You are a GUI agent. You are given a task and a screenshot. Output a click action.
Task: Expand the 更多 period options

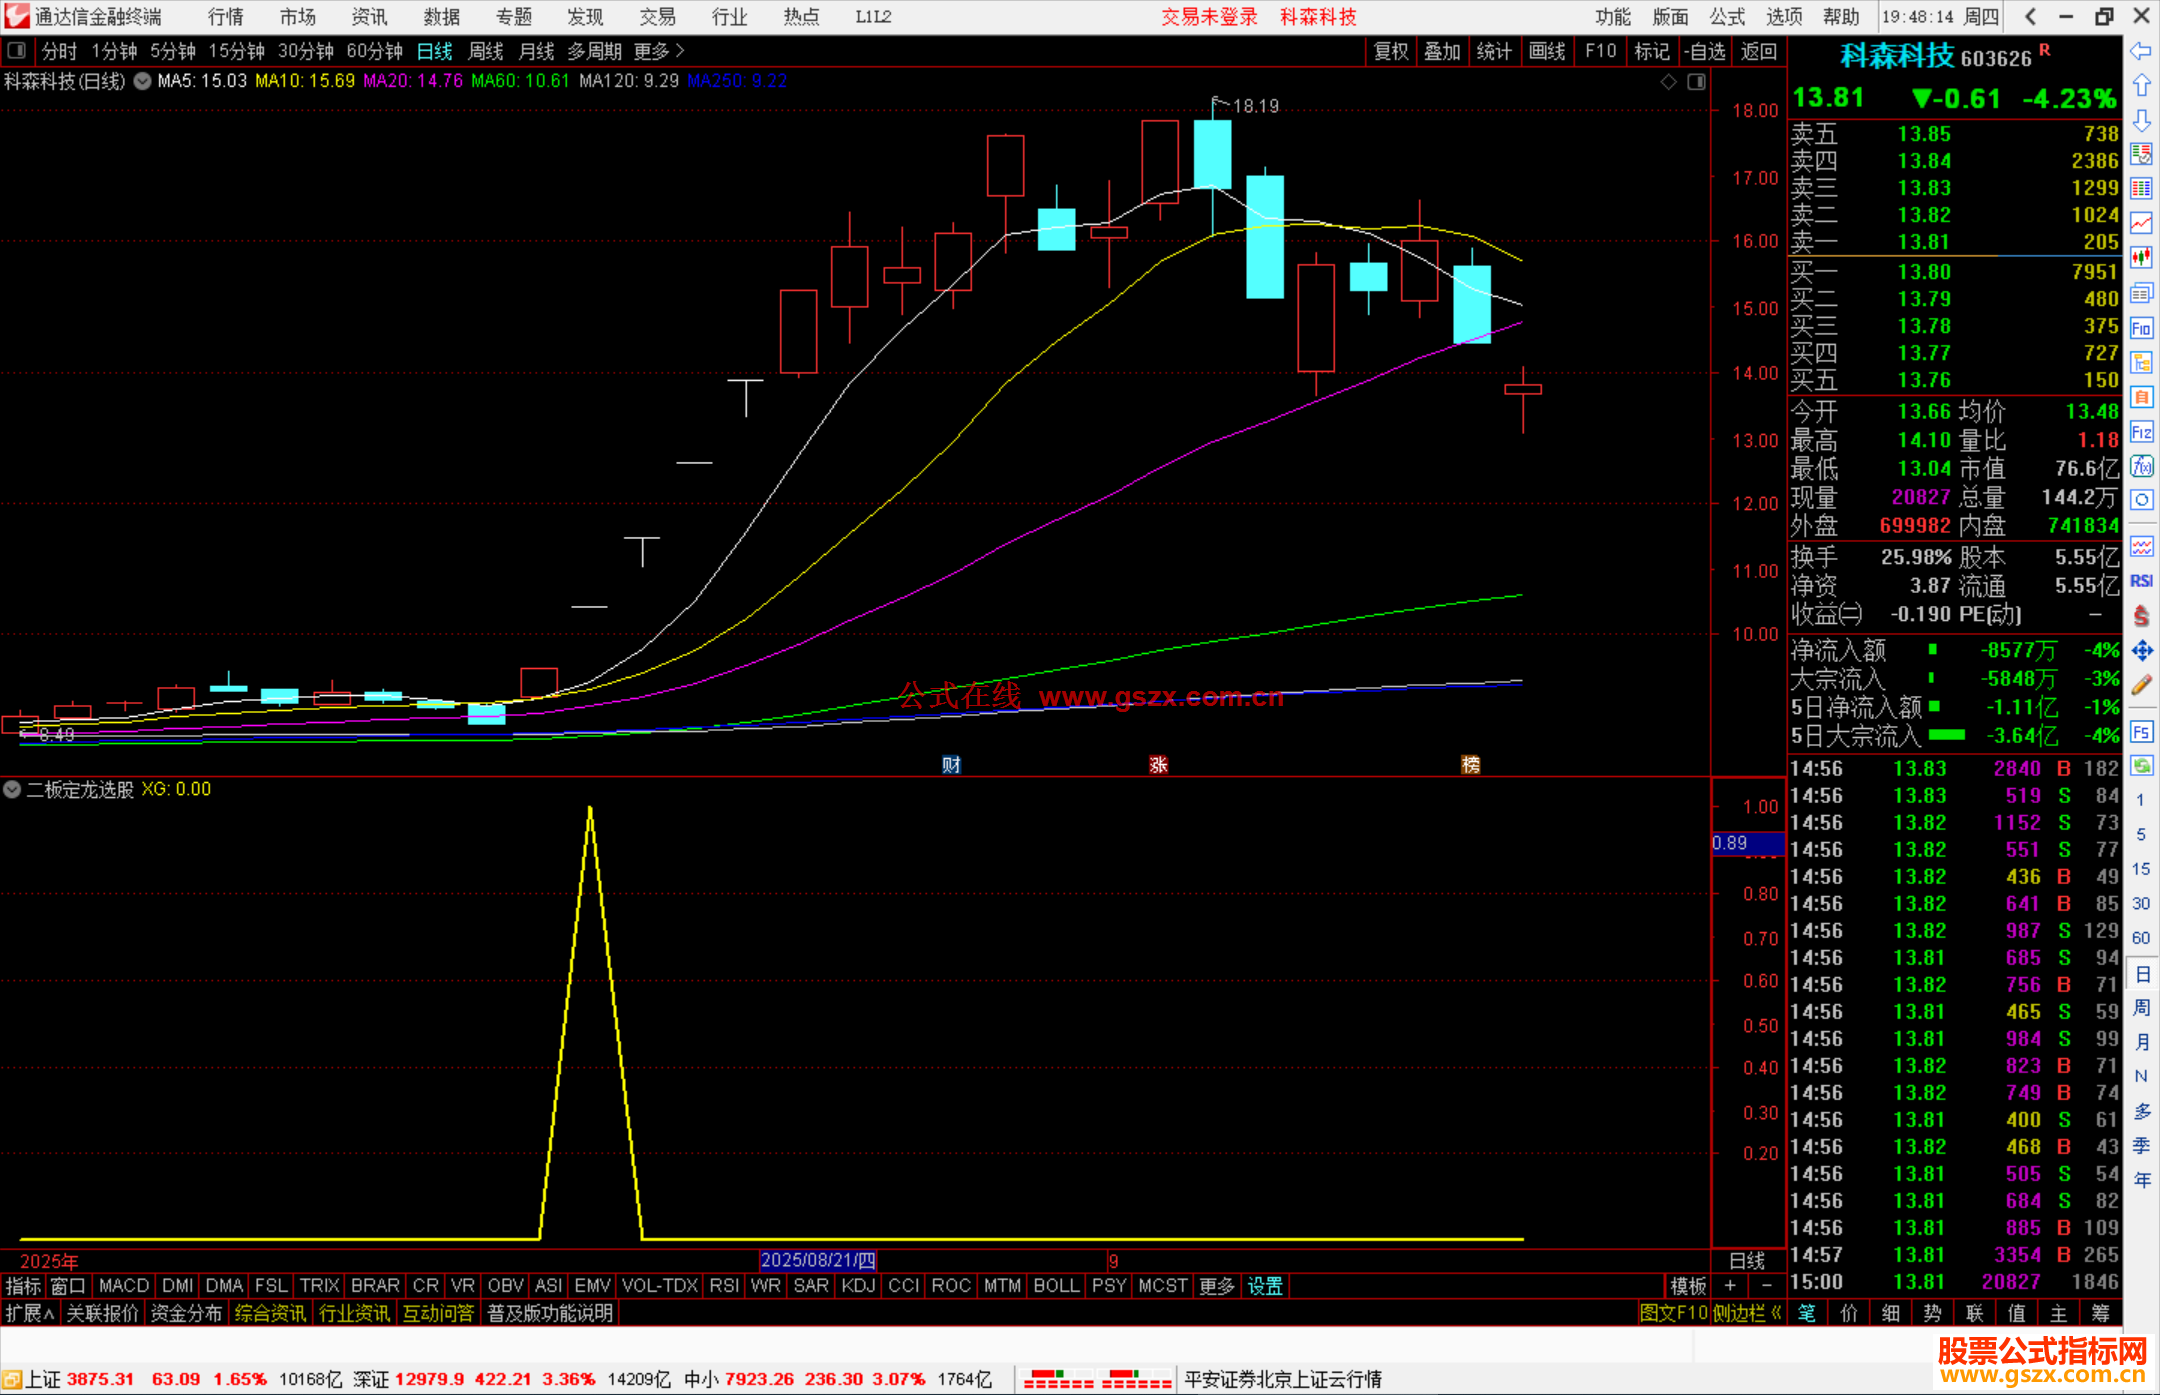[x=659, y=51]
